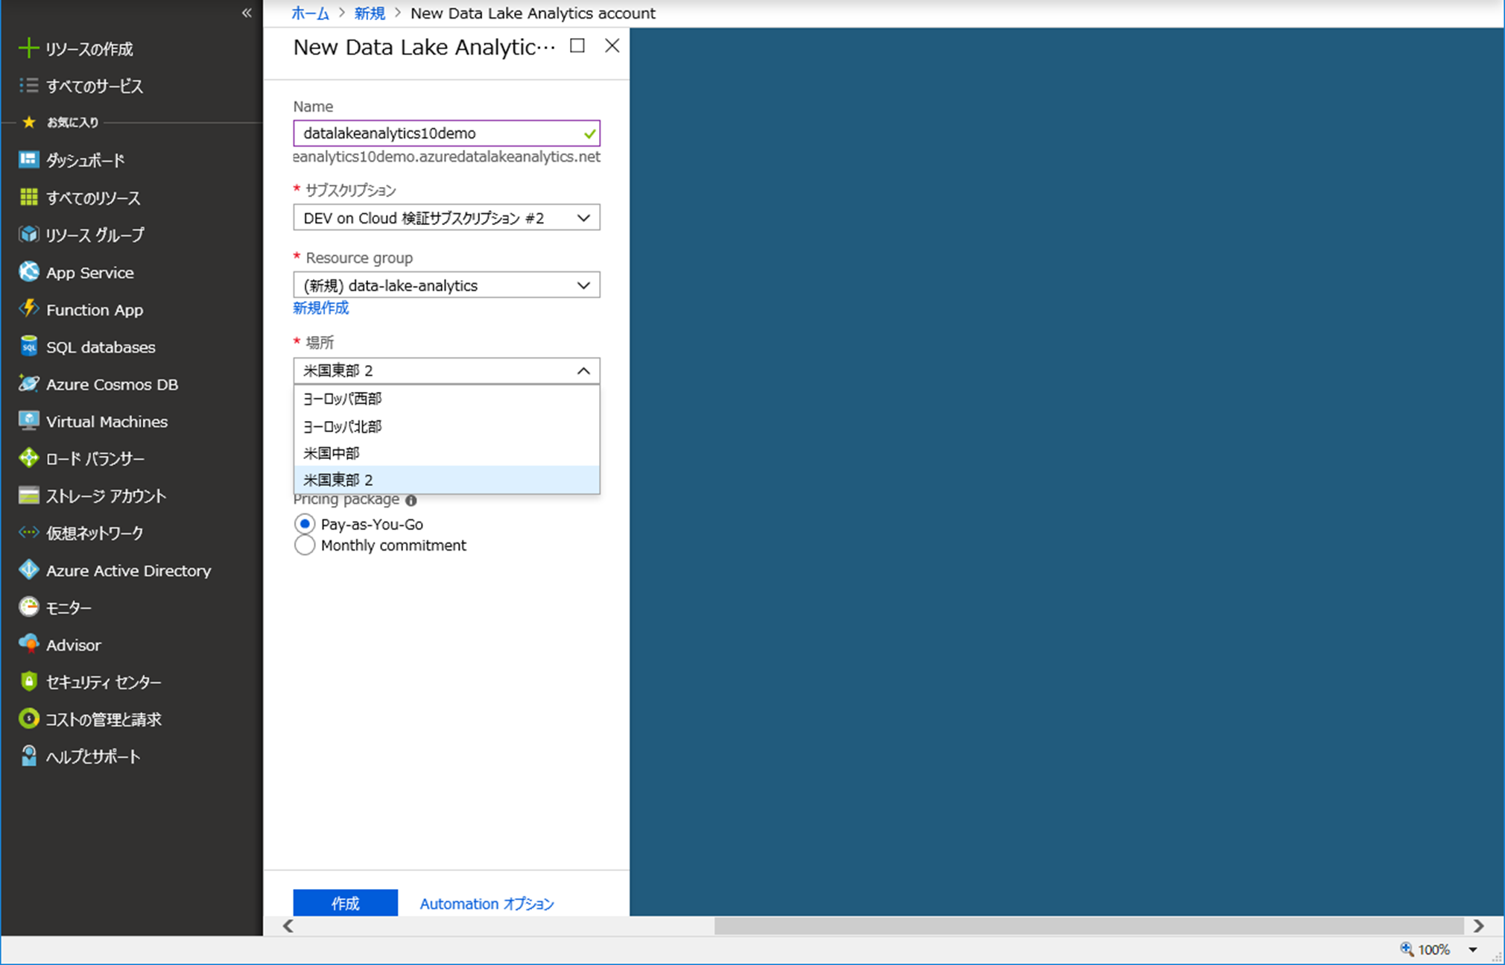Click the SQL databases icon
Screen dimensions: 1505x965
click(x=29, y=347)
